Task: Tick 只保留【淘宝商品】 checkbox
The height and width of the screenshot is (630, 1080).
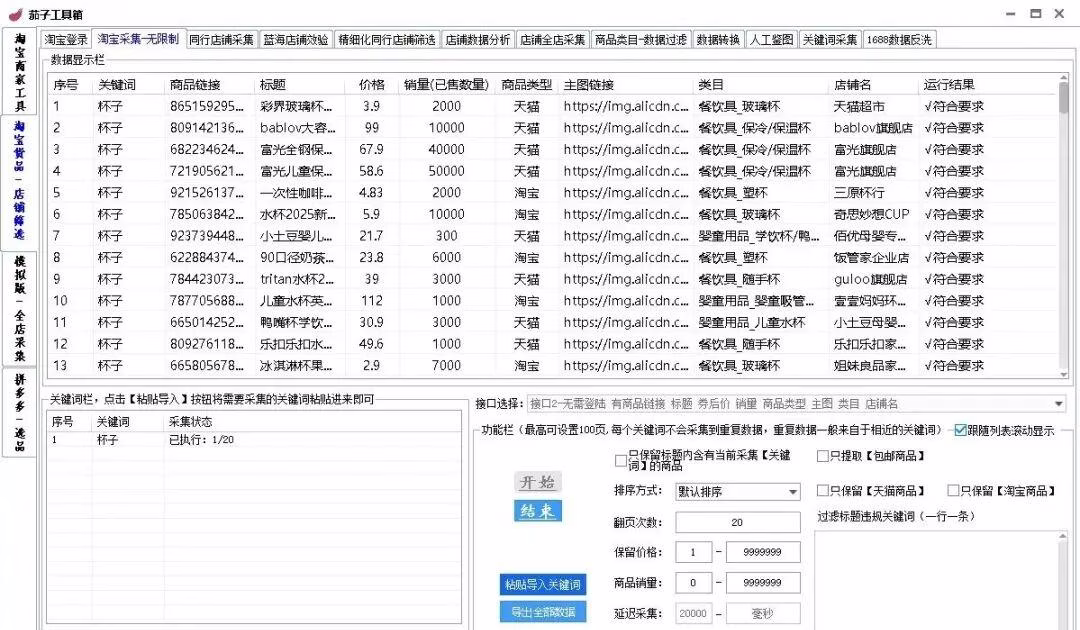Action: [953, 491]
